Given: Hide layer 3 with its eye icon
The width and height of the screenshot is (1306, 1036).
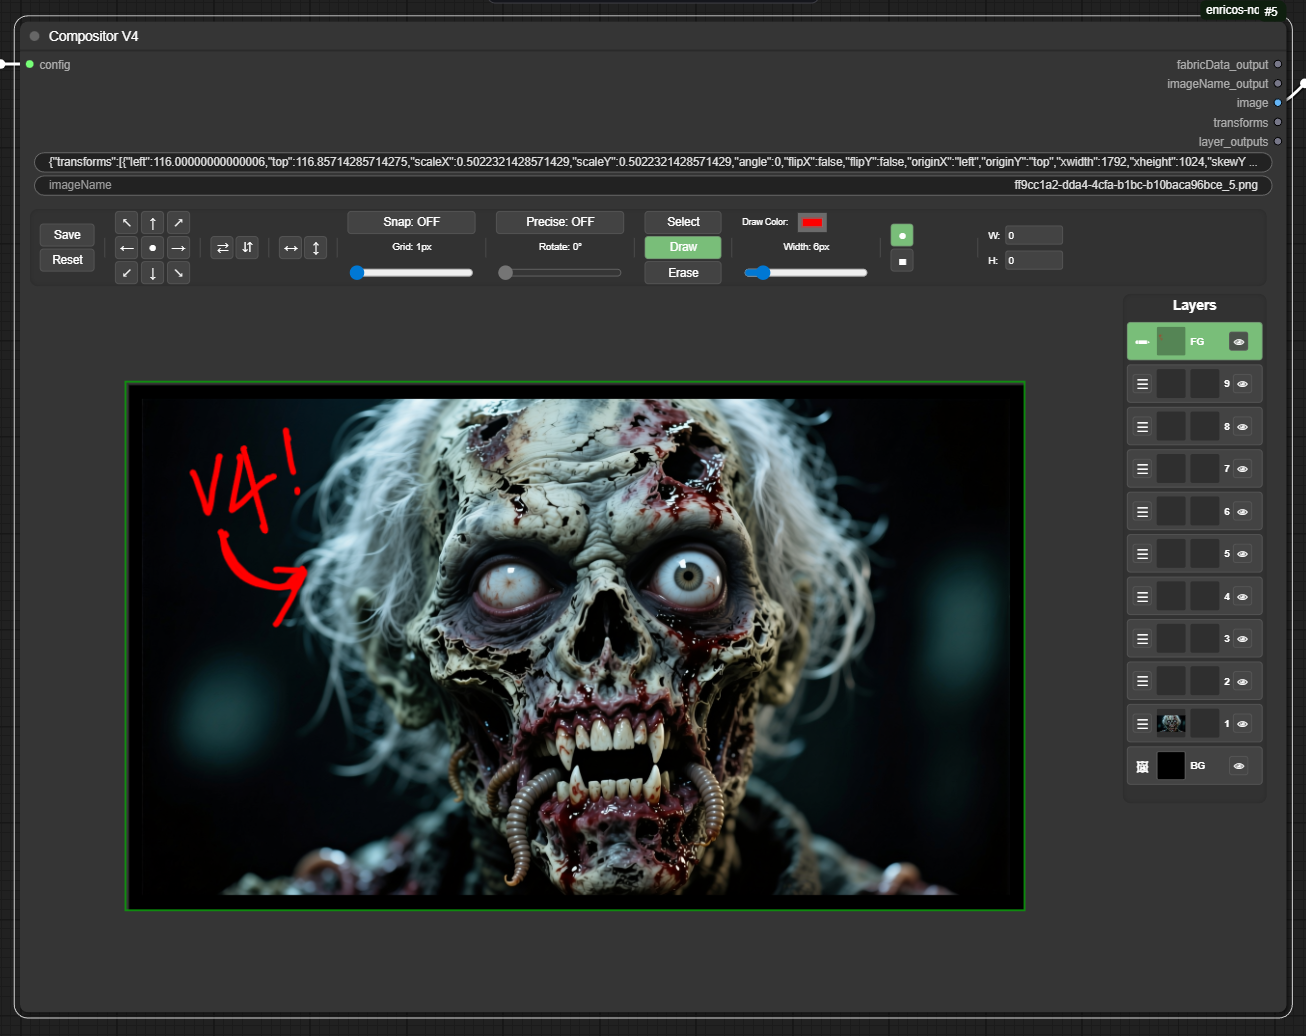Looking at the screenshot, I should click(1242, 639).
